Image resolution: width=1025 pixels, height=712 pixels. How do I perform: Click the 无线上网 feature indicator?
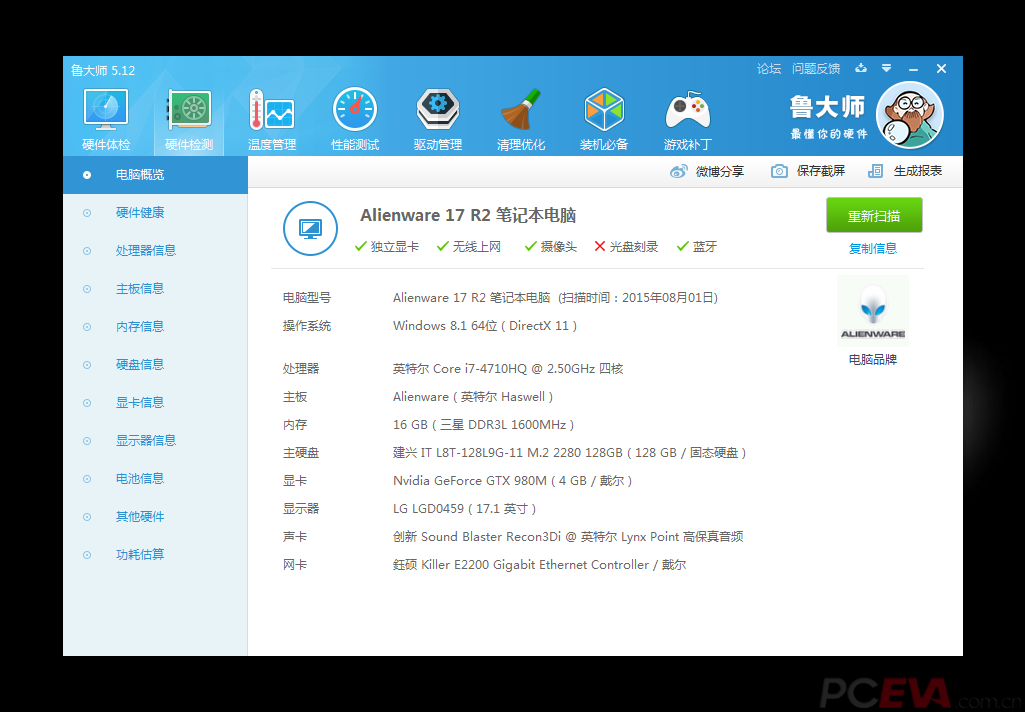(469, 246)
